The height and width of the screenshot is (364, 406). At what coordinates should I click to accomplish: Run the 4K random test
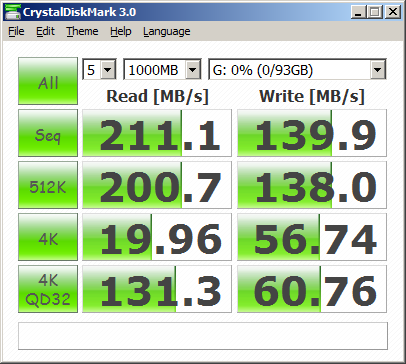pos(48,237)
